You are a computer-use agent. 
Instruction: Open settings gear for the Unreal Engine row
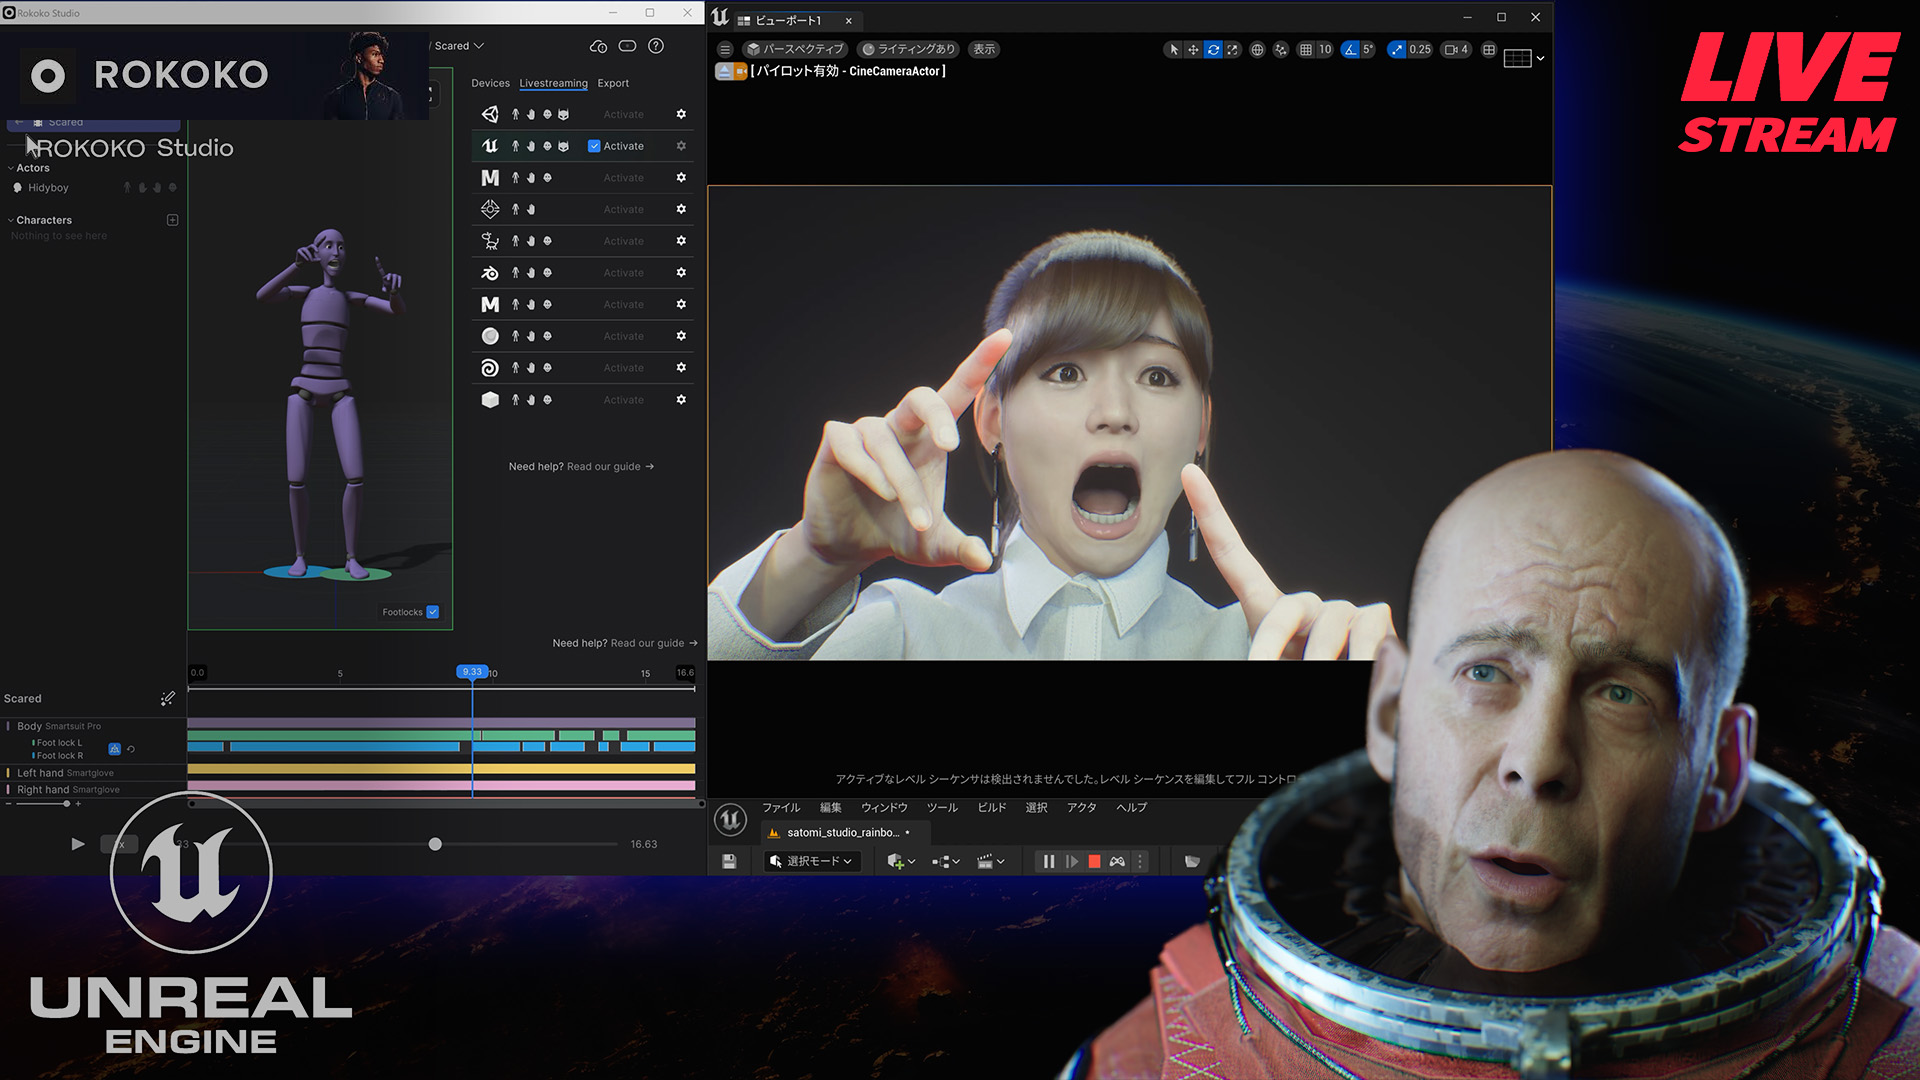[x=681, y=146]
